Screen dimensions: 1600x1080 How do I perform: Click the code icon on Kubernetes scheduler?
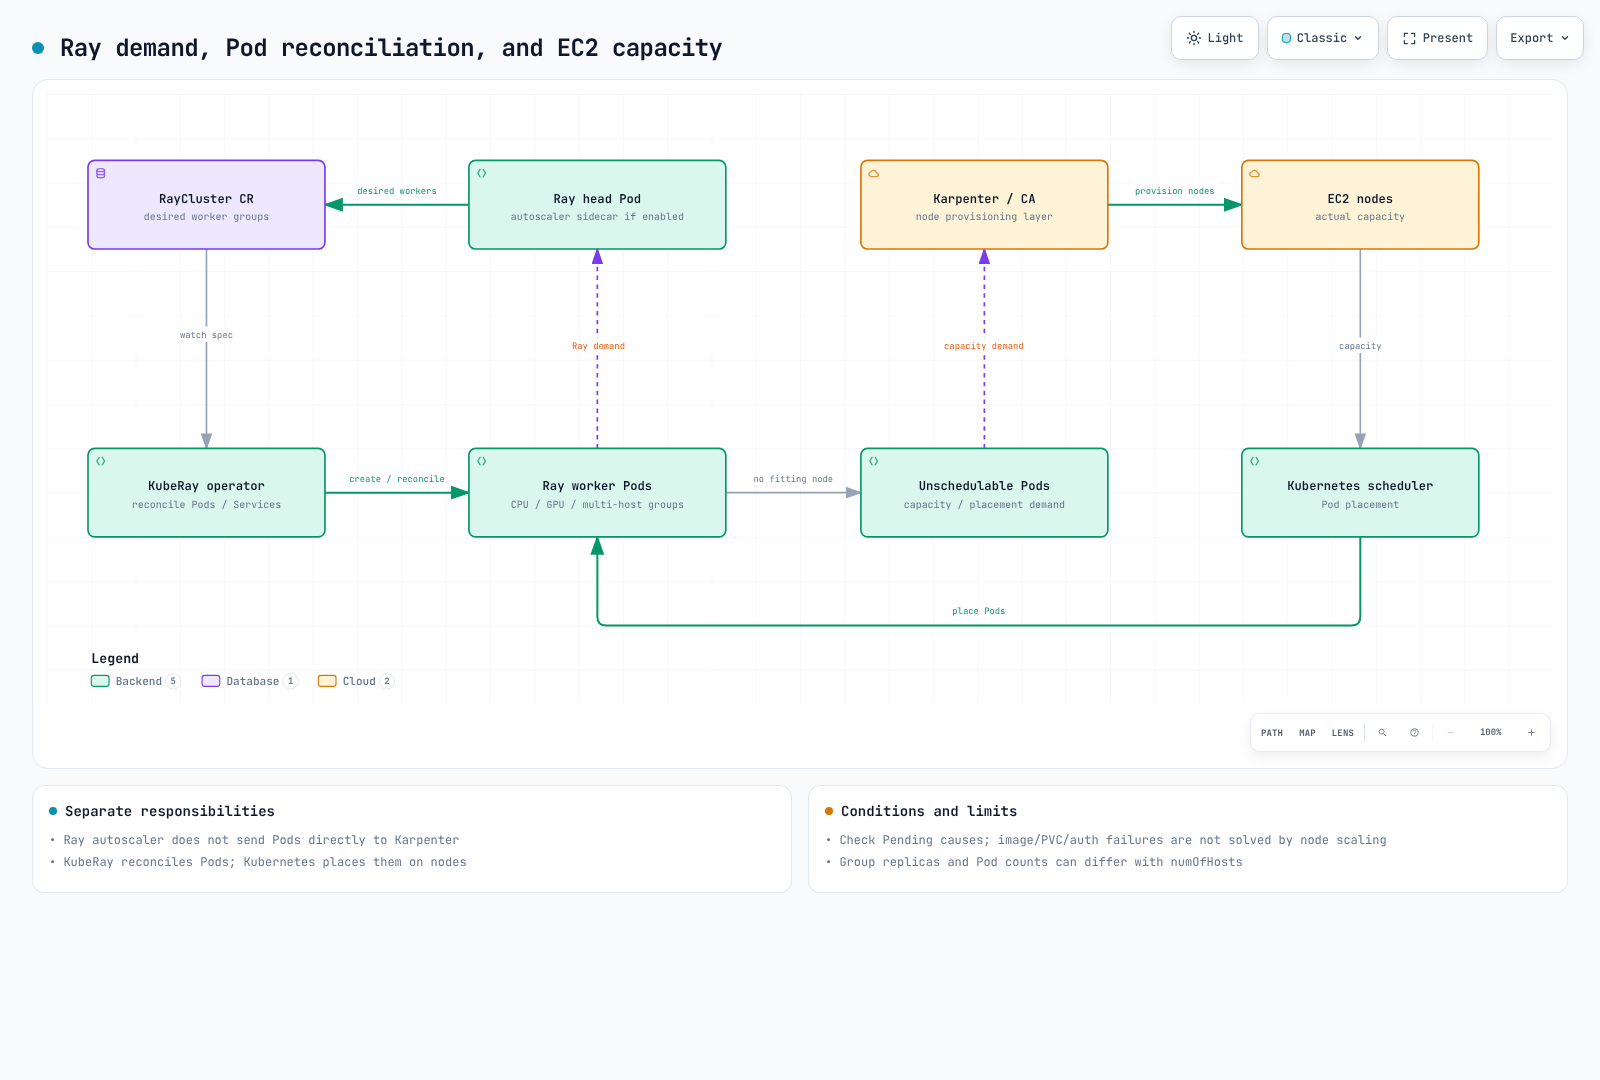coord(1255,461)
